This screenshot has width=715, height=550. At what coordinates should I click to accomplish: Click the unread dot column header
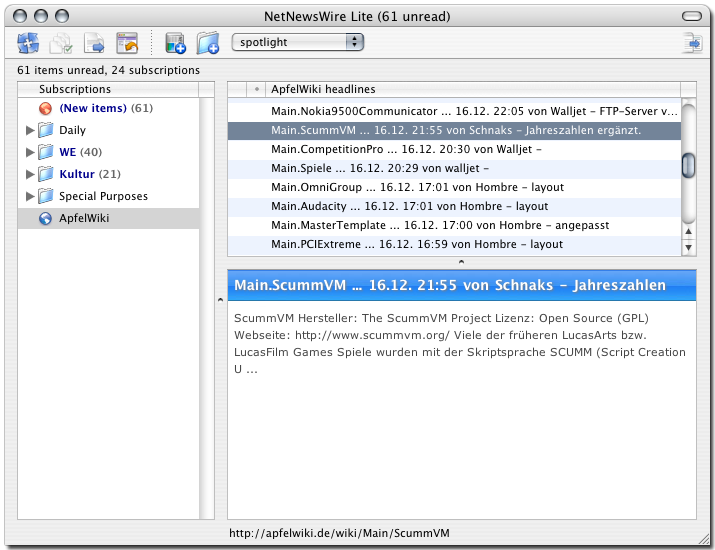point(257,89)
